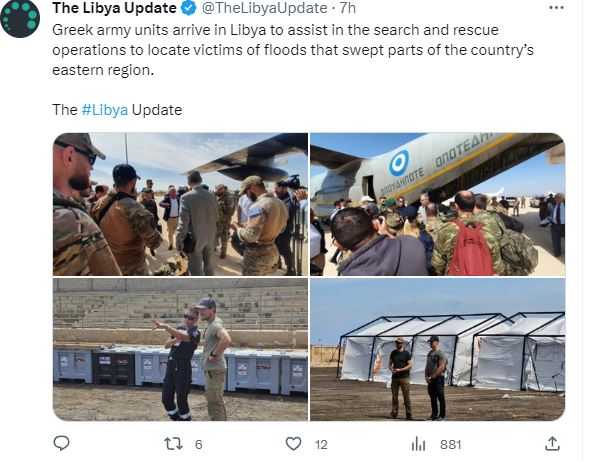Open the #Libya hashtag link
Image resolution: width=608 pixels, height=461 pixels.
(105, 110)
